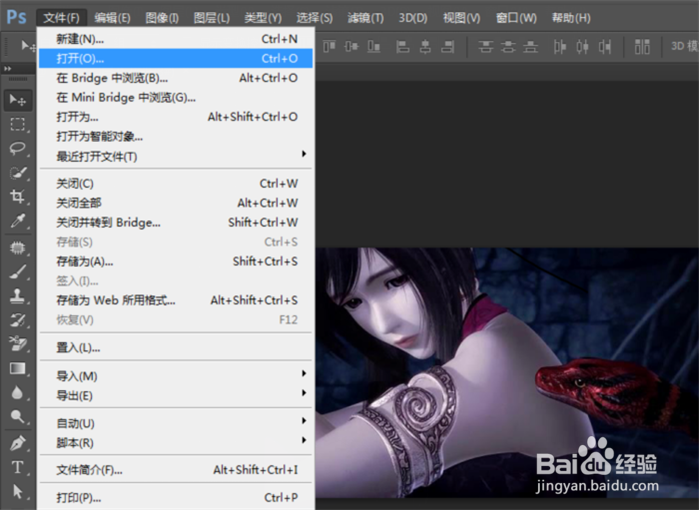Expand the 导入(M) submenu
The height and width of the screenshot is (510, 699).
304,373
